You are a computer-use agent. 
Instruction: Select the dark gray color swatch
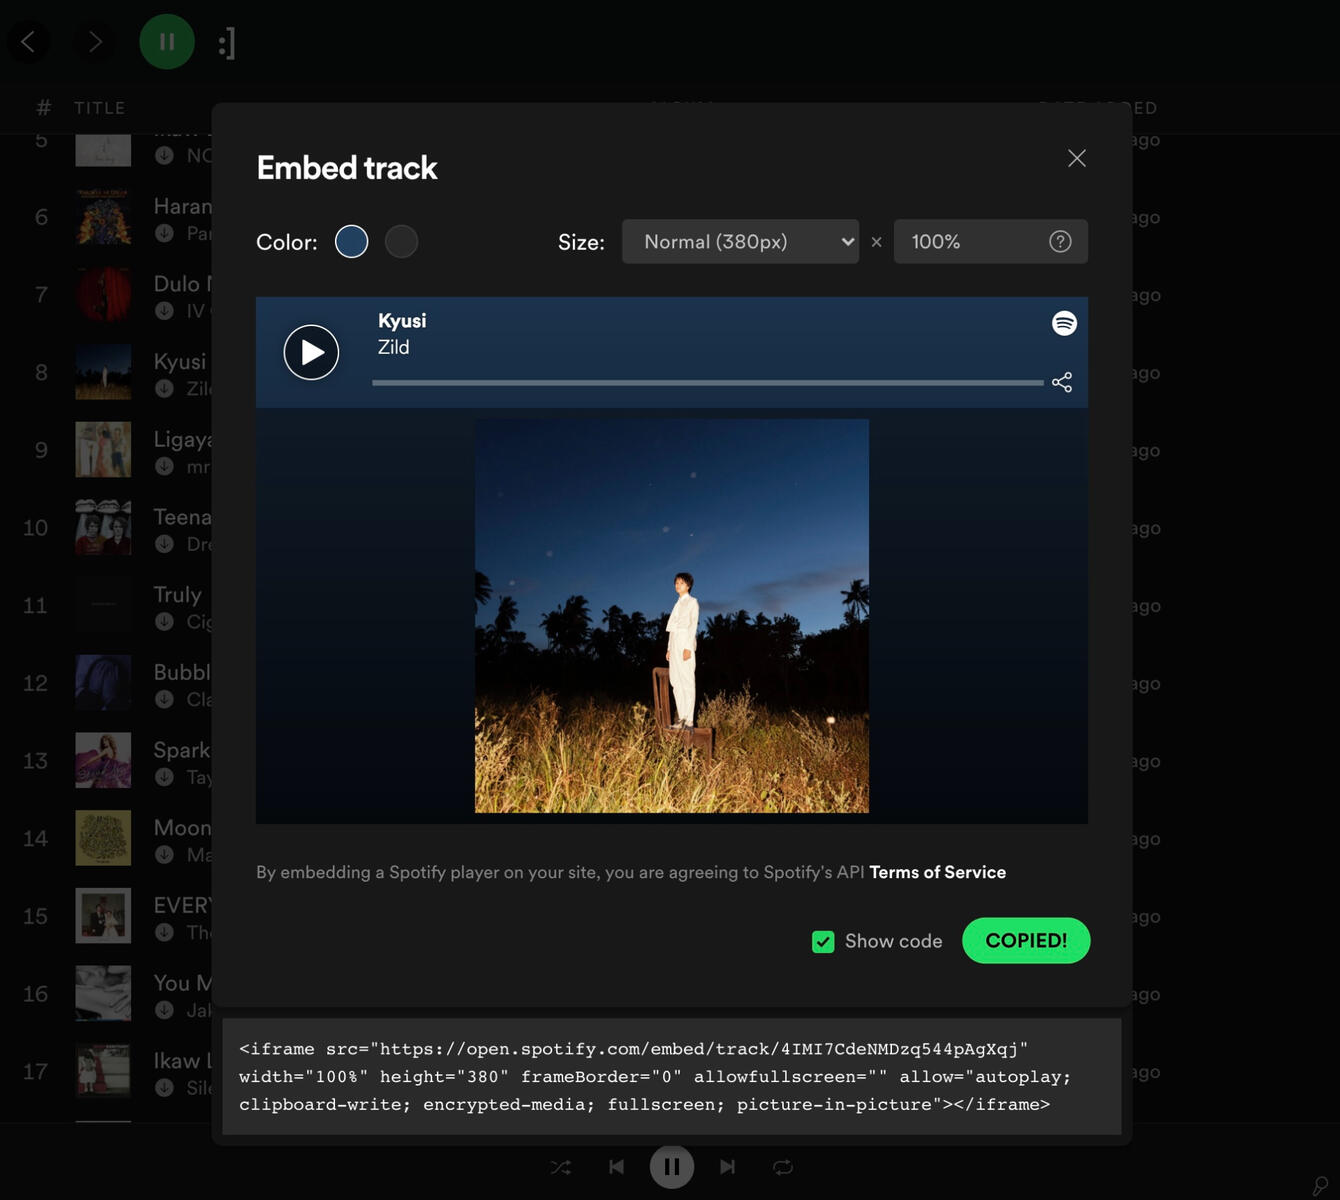[401, 242]
